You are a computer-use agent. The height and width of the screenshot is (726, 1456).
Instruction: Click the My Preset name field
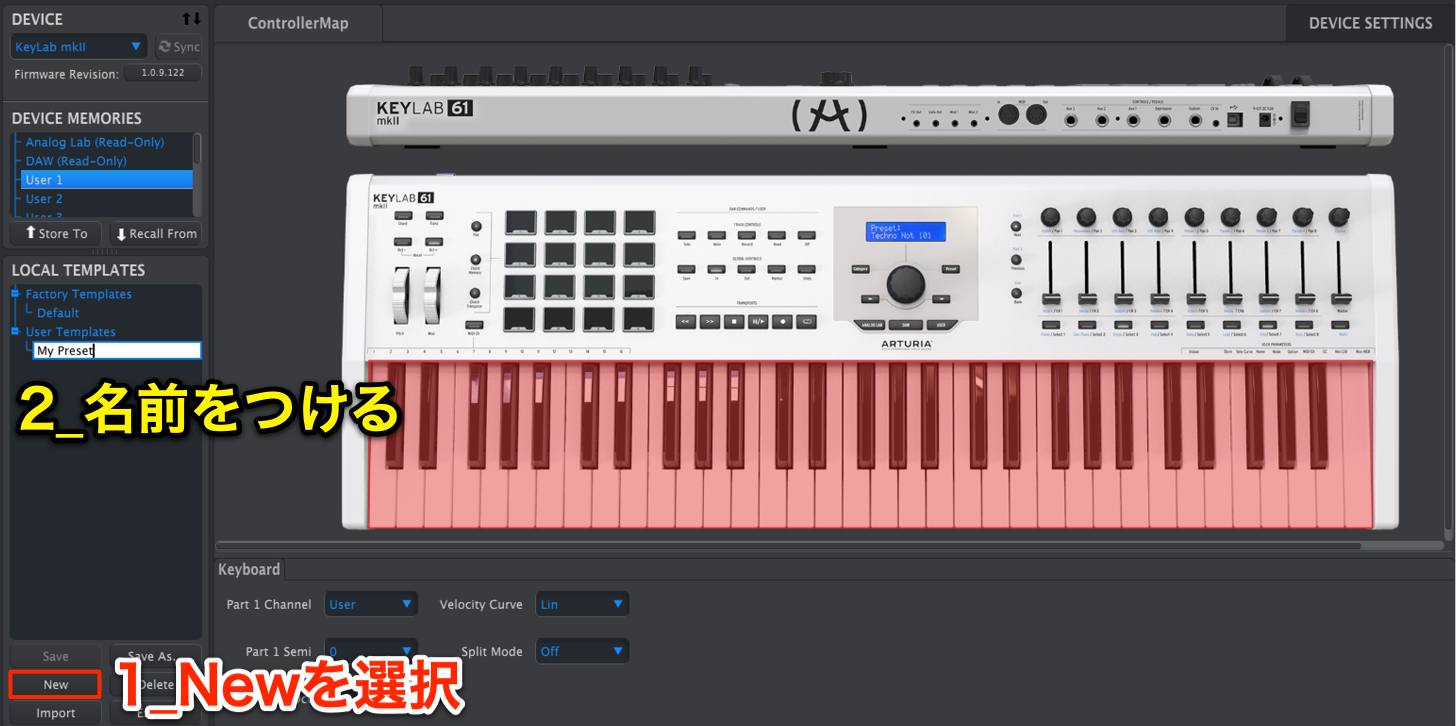coord(117,350)
